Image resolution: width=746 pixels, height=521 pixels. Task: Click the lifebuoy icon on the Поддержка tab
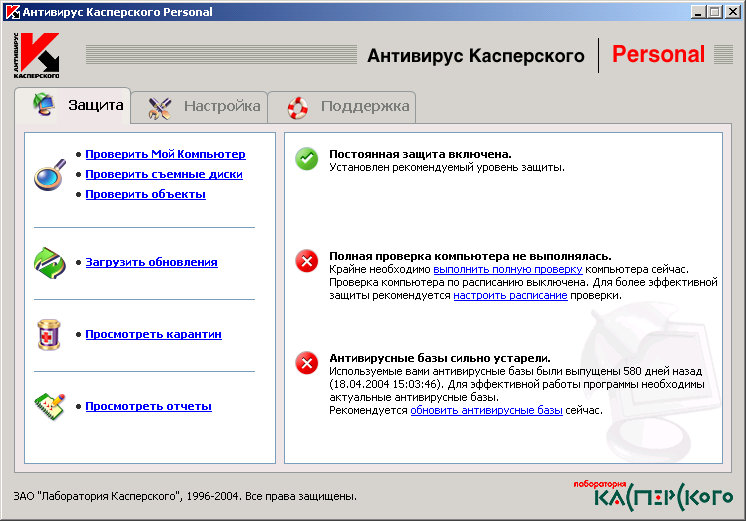(x=298, y=108)
